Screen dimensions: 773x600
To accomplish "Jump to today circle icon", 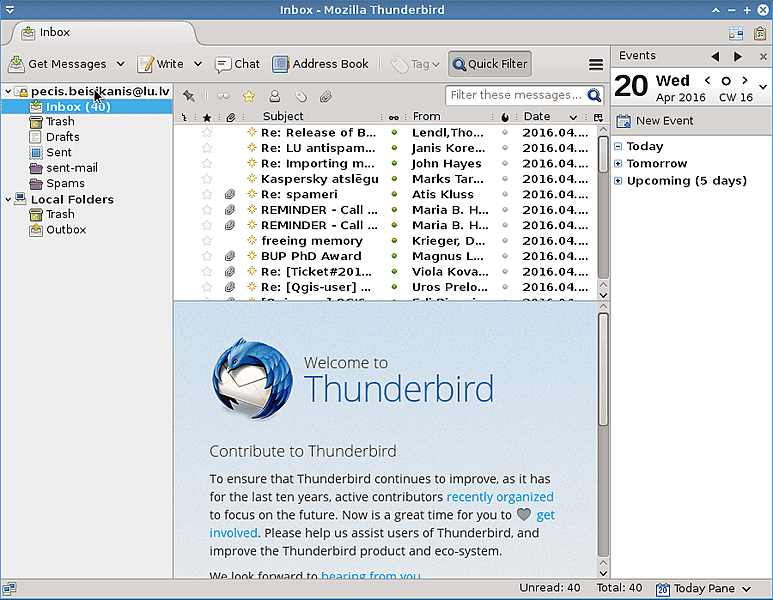I will (x=726, y=81).
